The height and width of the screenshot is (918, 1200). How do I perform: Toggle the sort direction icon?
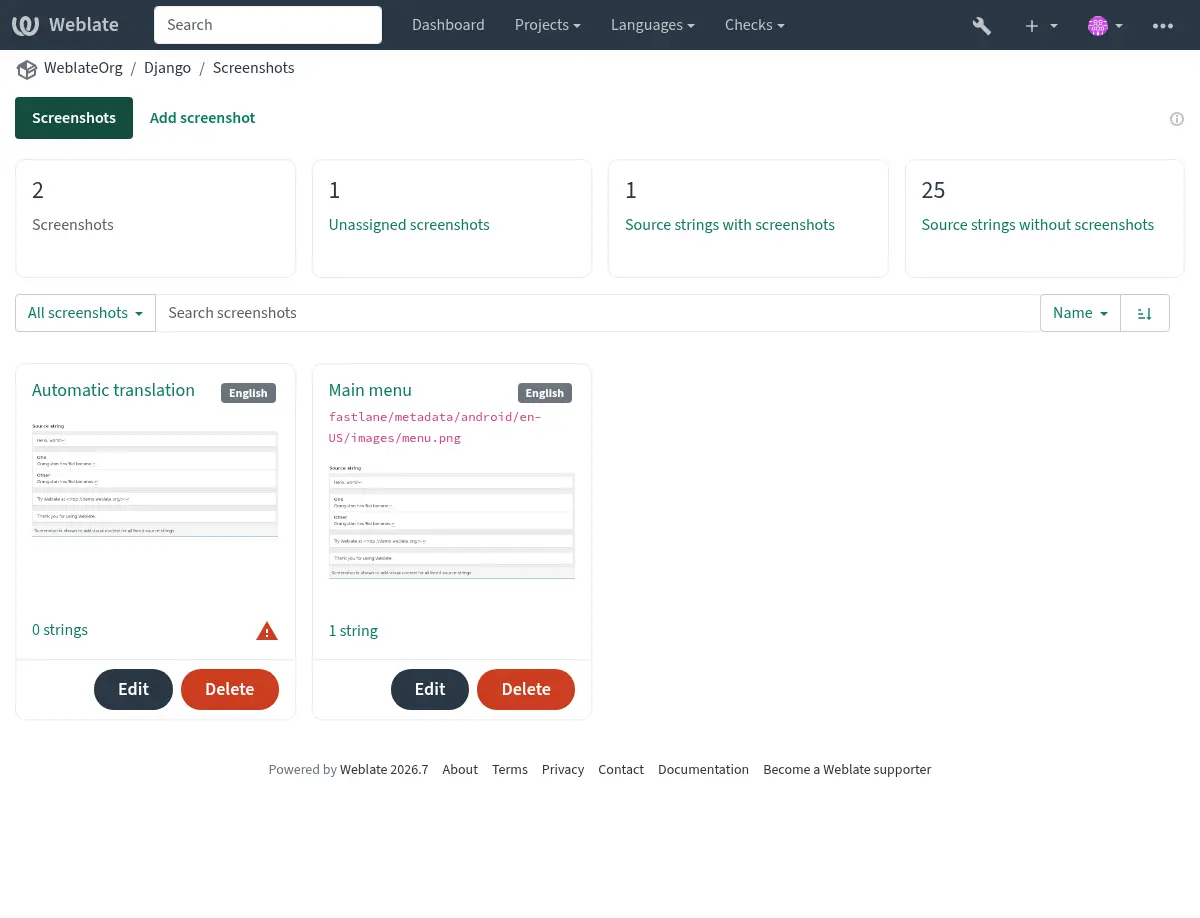coord(1145,313)
